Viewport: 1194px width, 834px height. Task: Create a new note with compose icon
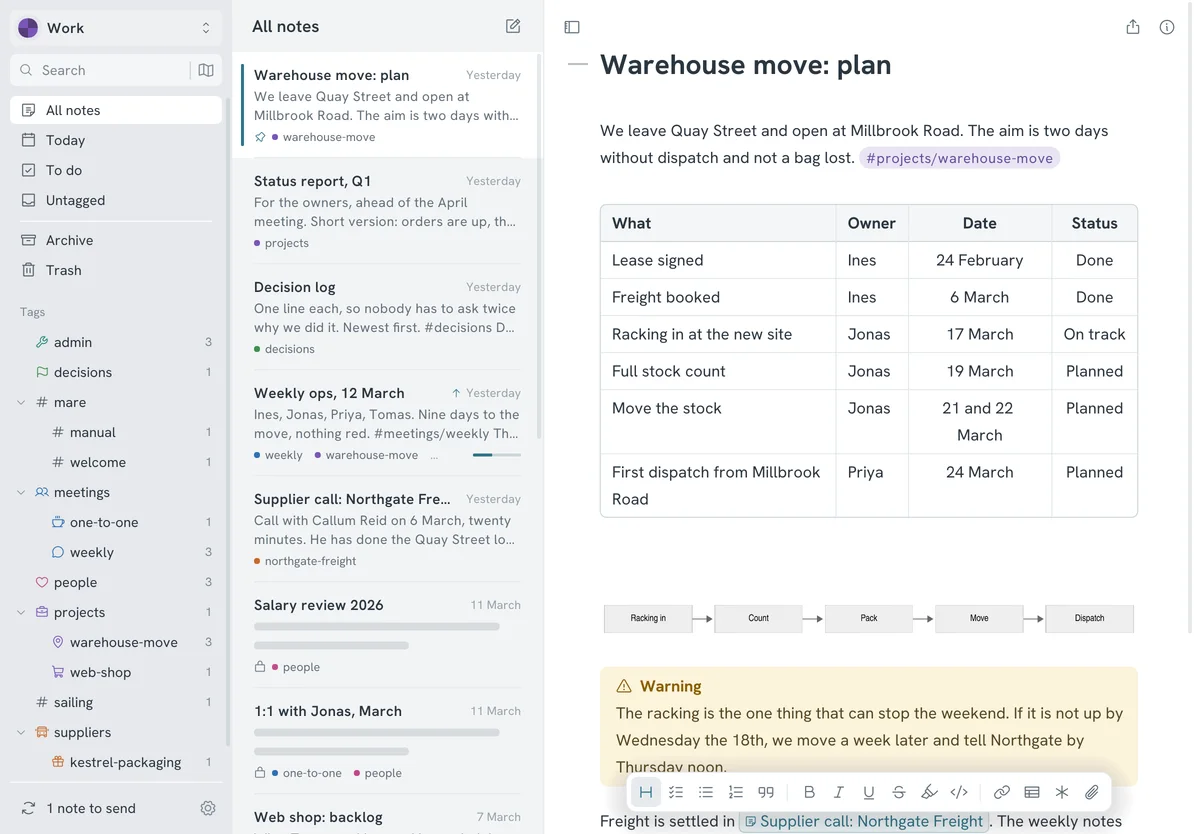512,26
